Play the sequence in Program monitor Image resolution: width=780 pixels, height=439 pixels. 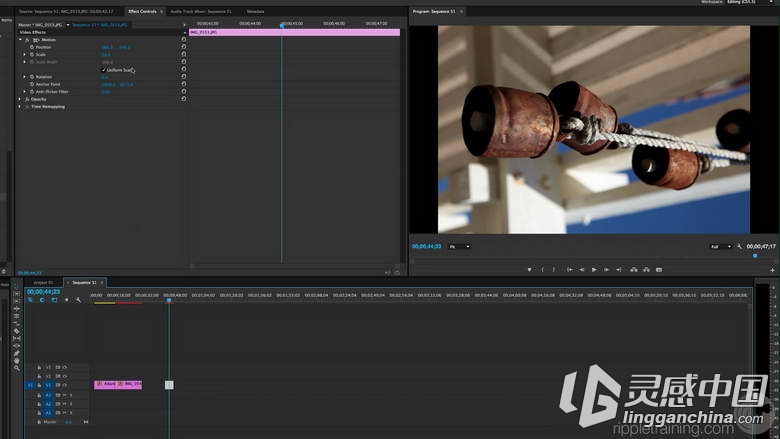pyautogui.click(x=594, y=269)
